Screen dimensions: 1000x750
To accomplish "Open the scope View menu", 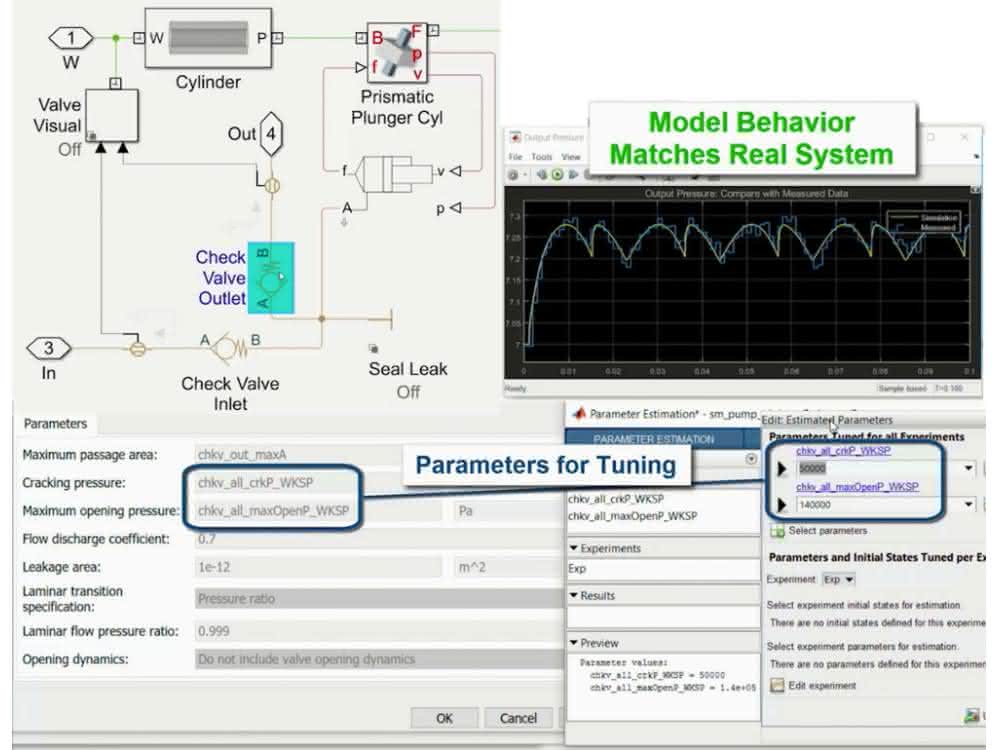I will 570,156.
